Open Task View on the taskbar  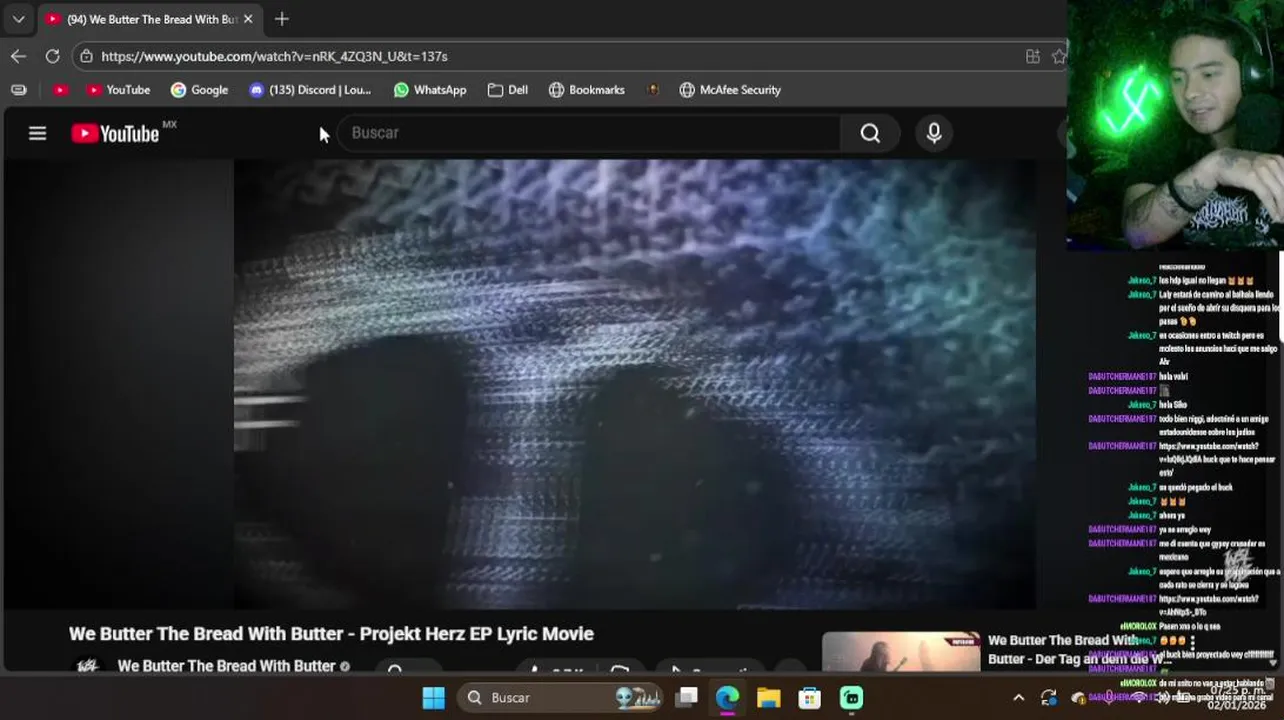(x=686, y=698)
